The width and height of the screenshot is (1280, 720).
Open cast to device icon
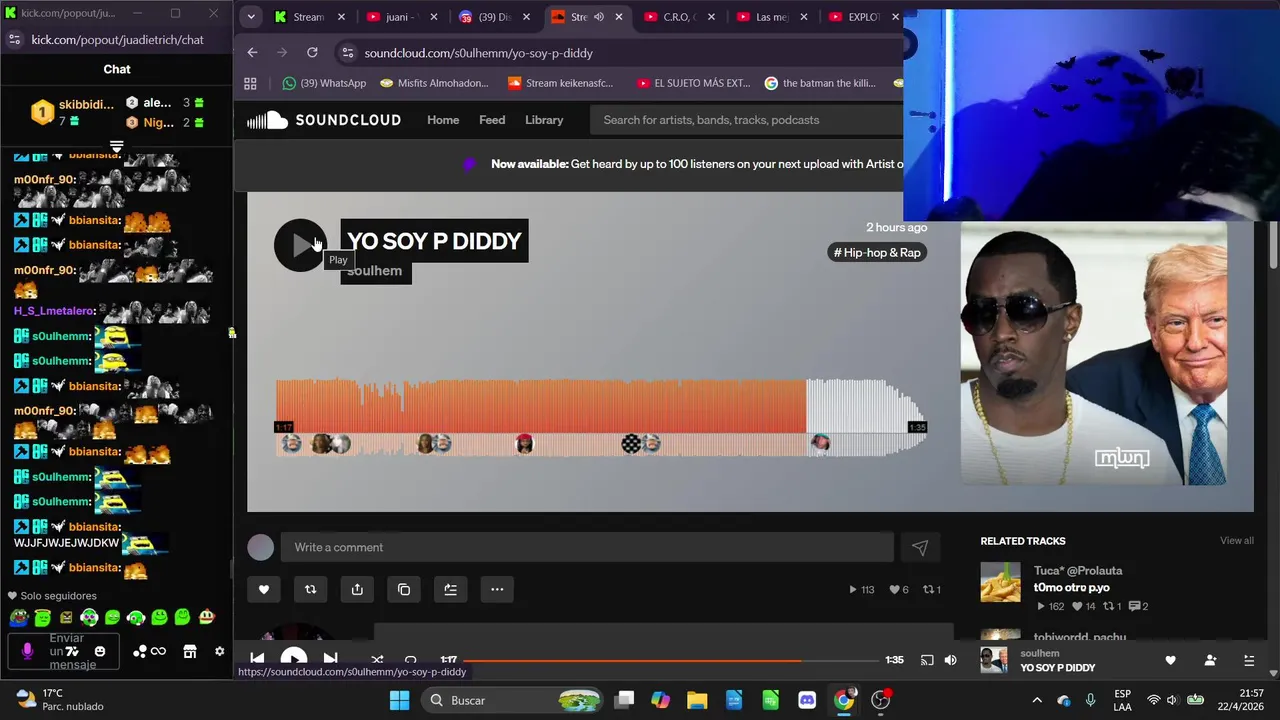[927, 660]
